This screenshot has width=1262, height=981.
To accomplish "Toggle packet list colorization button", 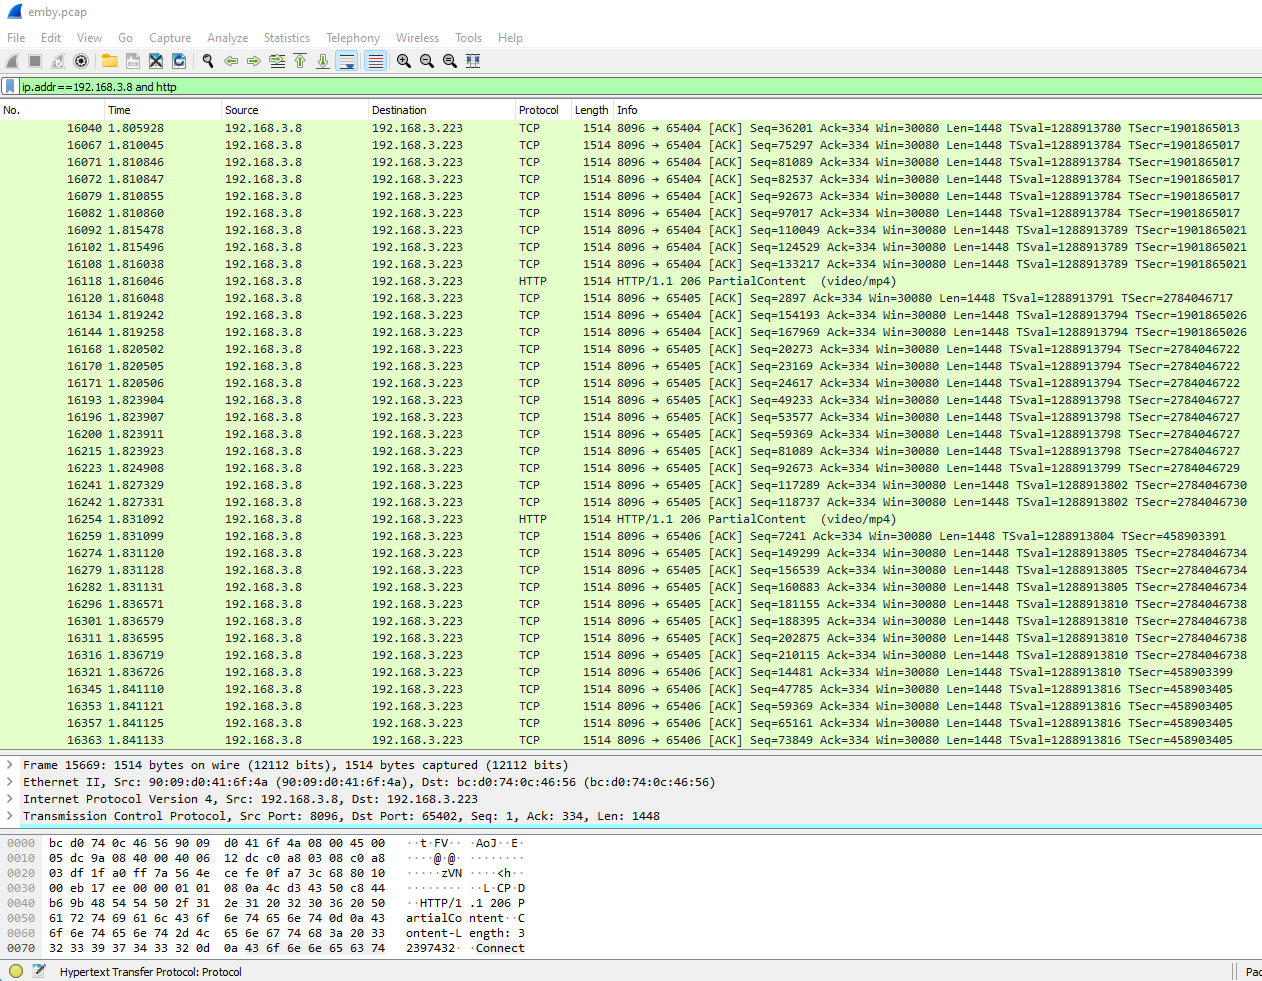I will pos(375,61).
